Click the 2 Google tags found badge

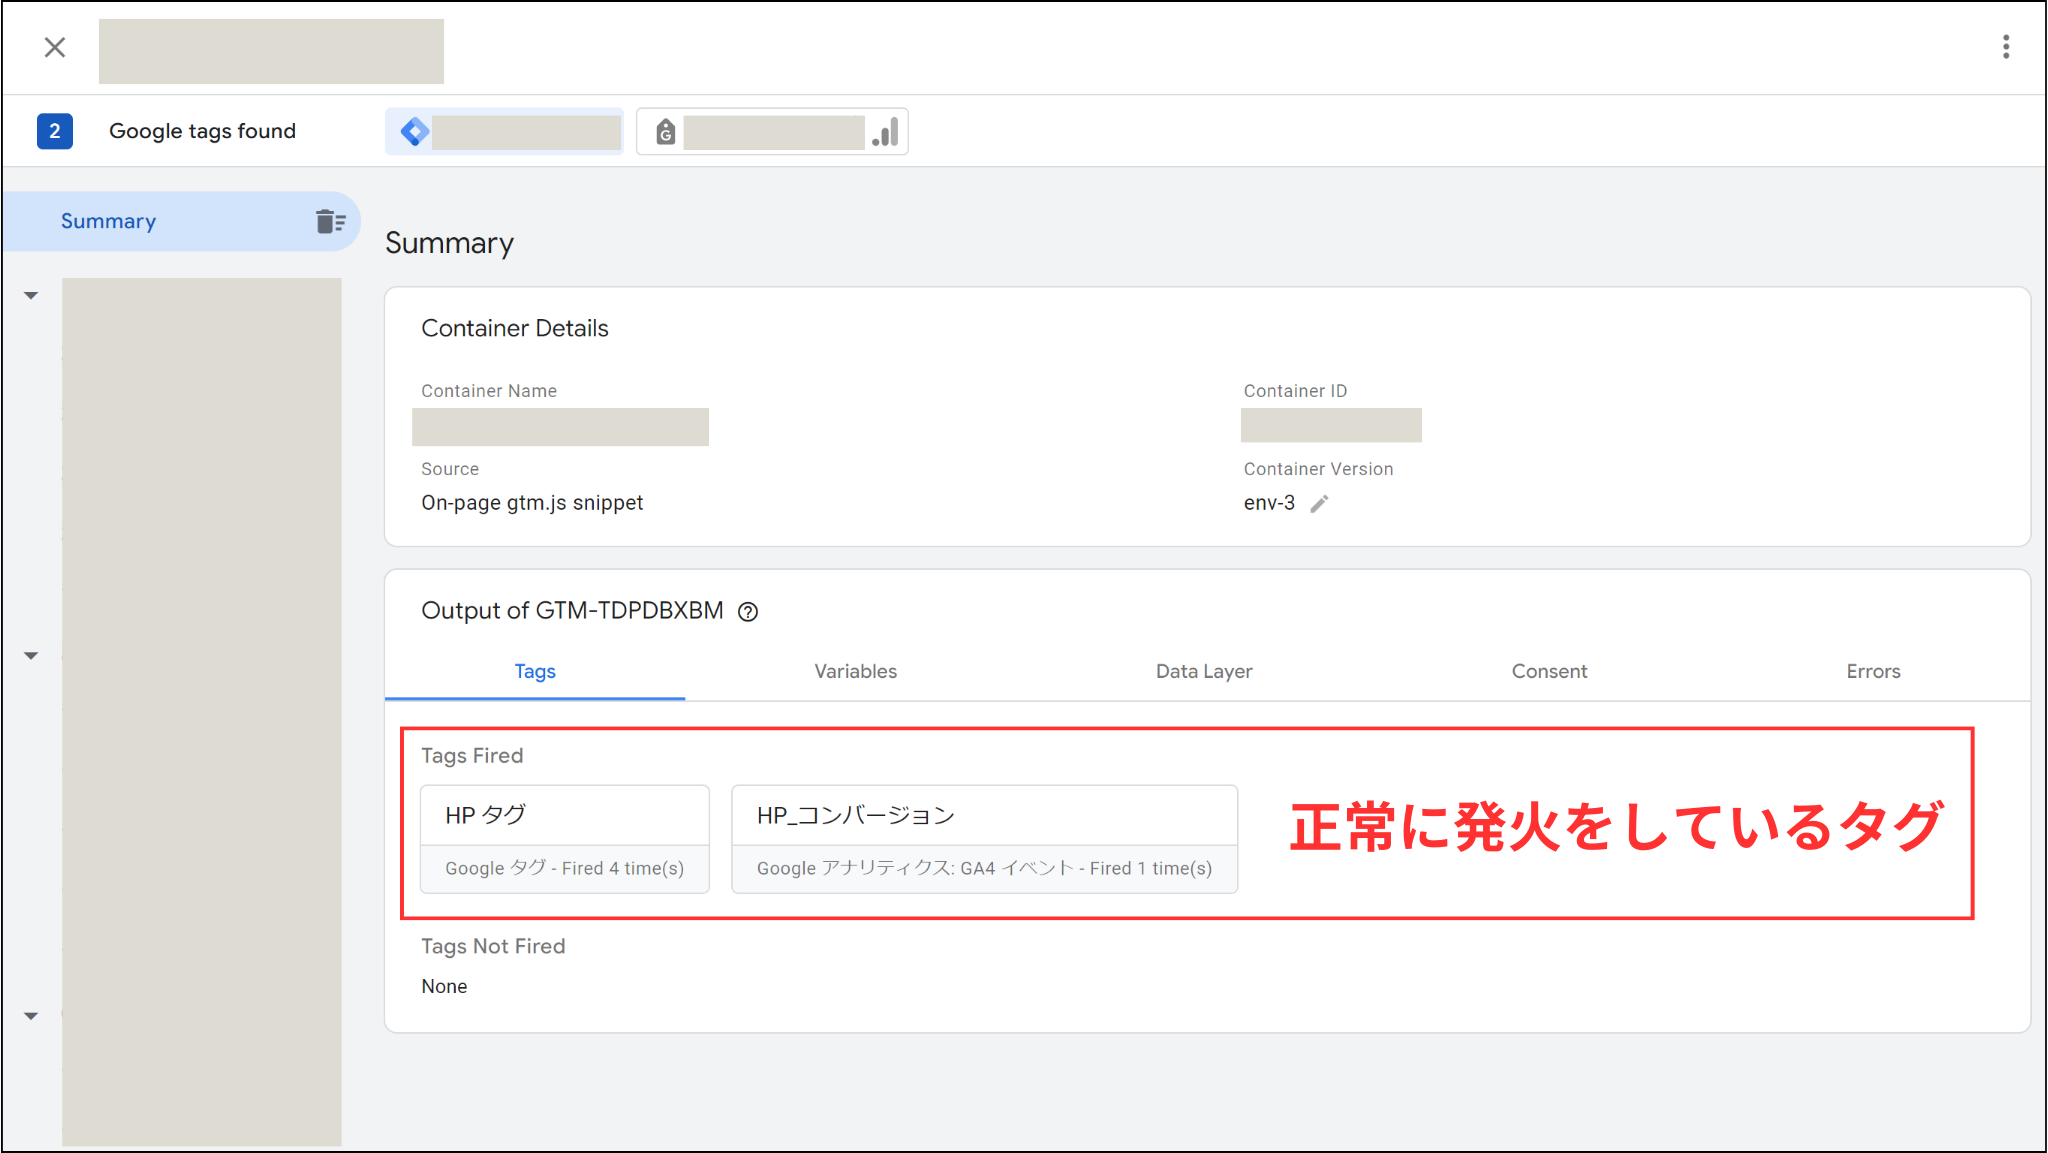point(55,131)
